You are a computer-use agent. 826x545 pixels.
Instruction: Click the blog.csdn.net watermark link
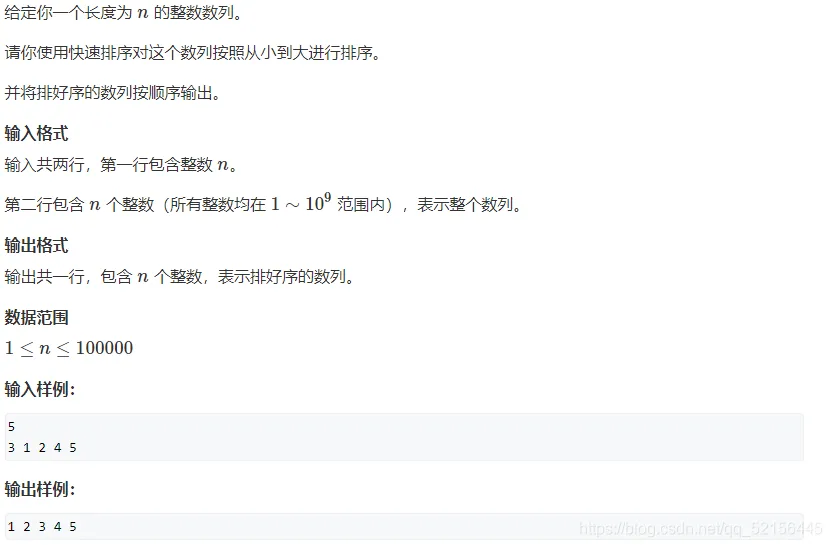point(700,528)
